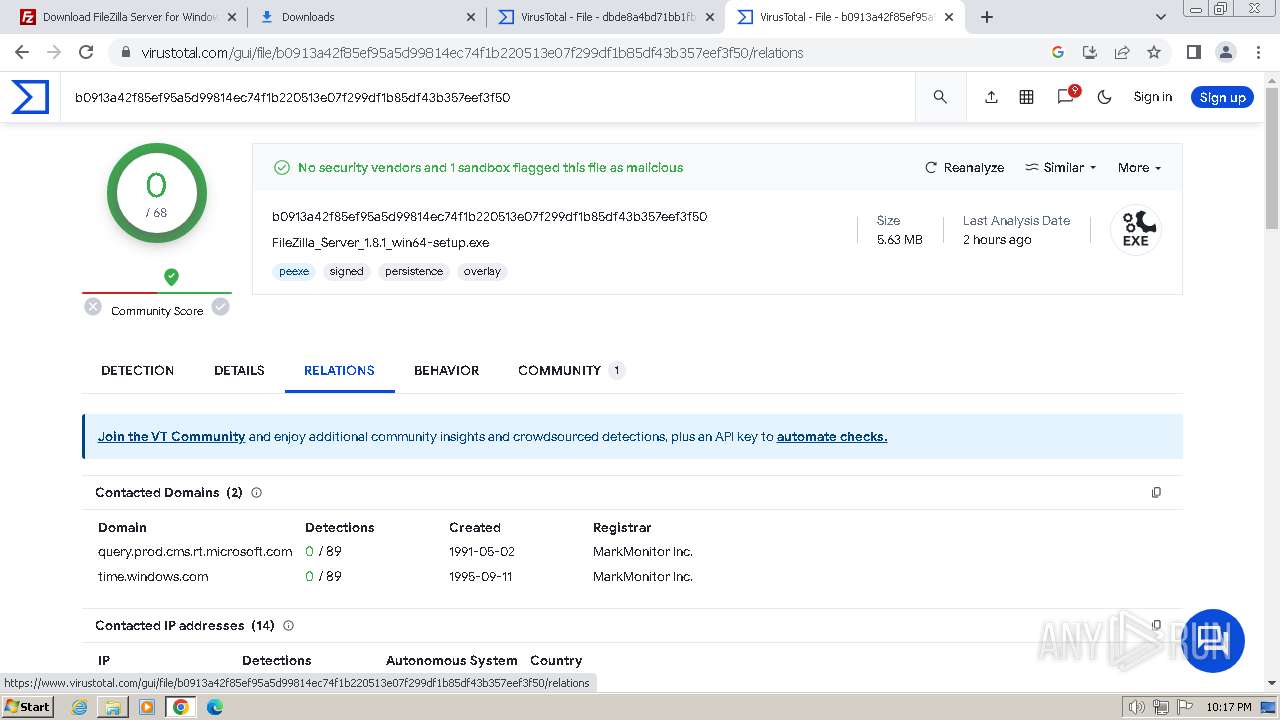Click the Google icon in address bar
Image resolution: width=1280 pixels, height=720 pixels.
point(1058,52)
